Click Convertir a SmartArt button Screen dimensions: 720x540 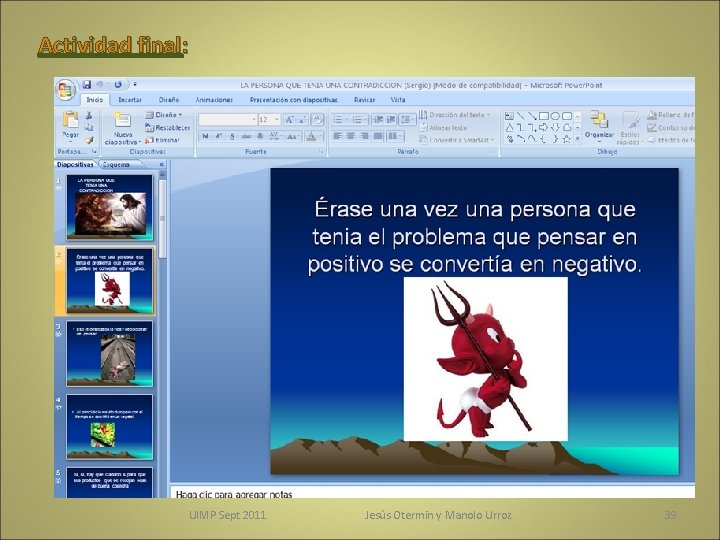coord(457,140)
